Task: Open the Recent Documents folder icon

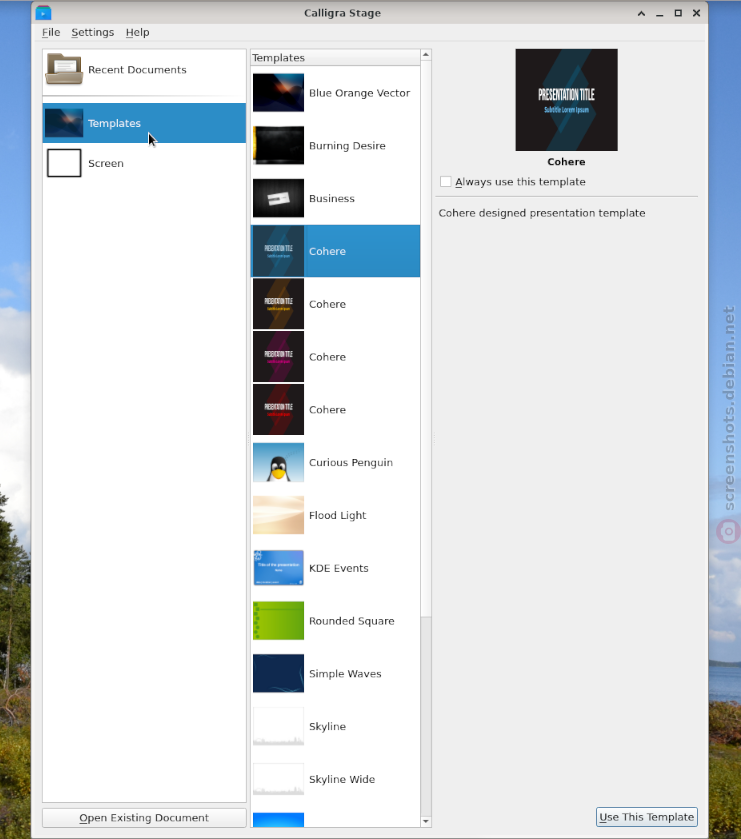Action: pyautogui.click(x=64, y=70)
